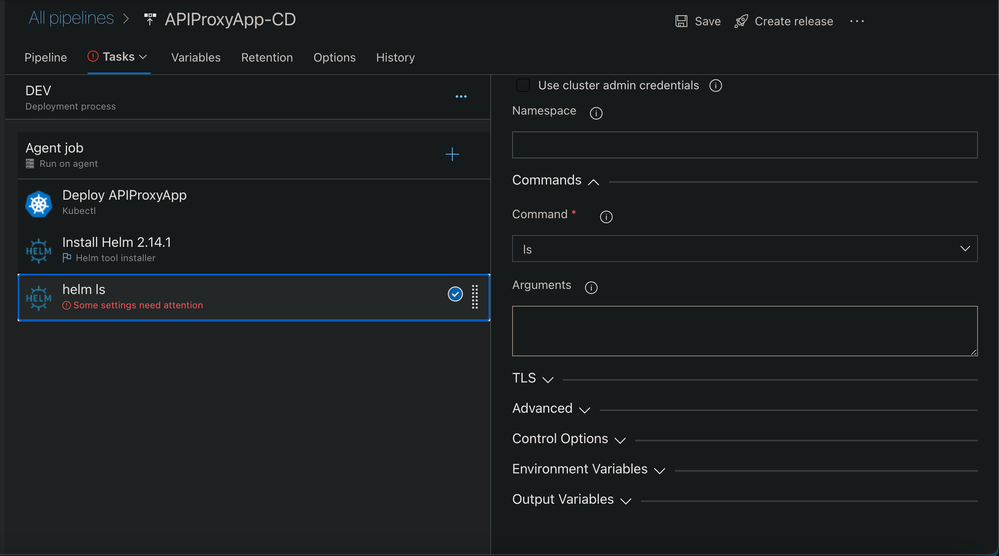Click the helm ls task drag handle
Screen dimensions: 999x556
point(475,297)
